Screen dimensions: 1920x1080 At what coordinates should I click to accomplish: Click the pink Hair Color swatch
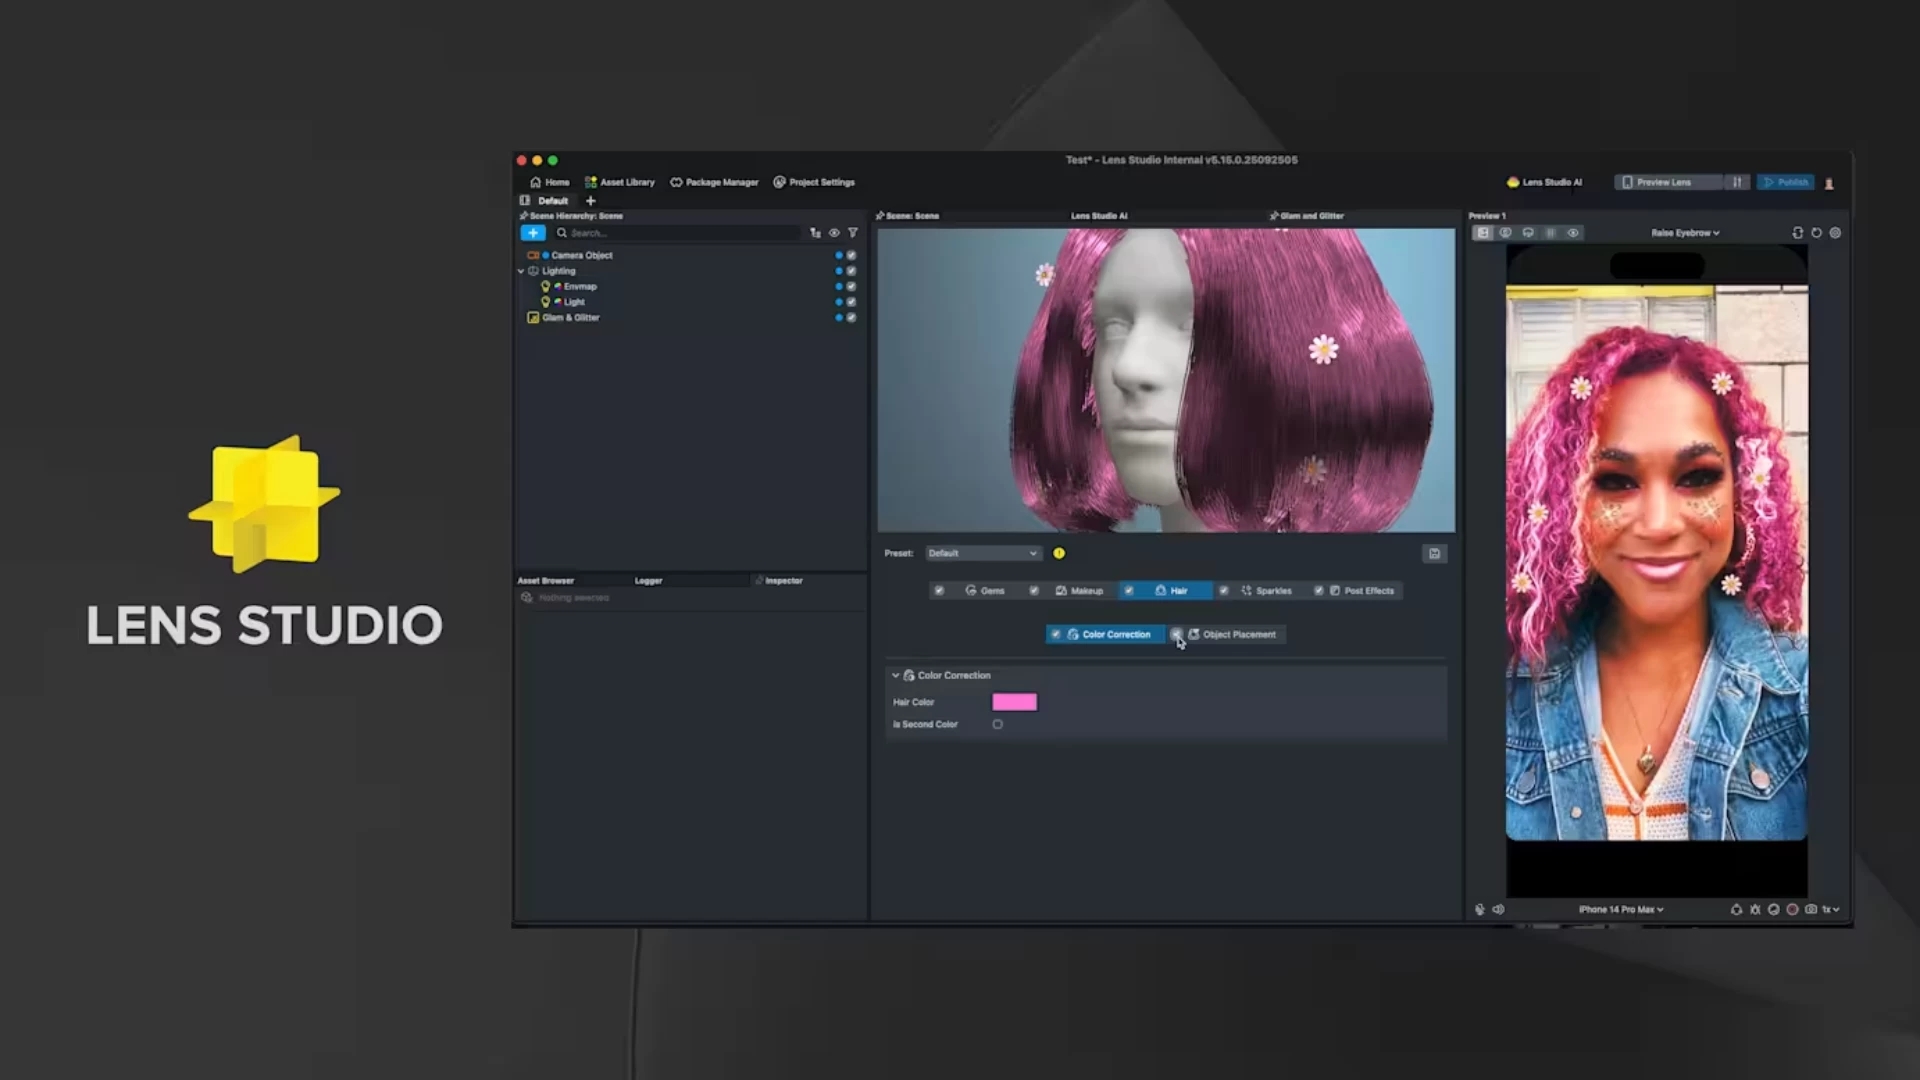coord(1014,702)
